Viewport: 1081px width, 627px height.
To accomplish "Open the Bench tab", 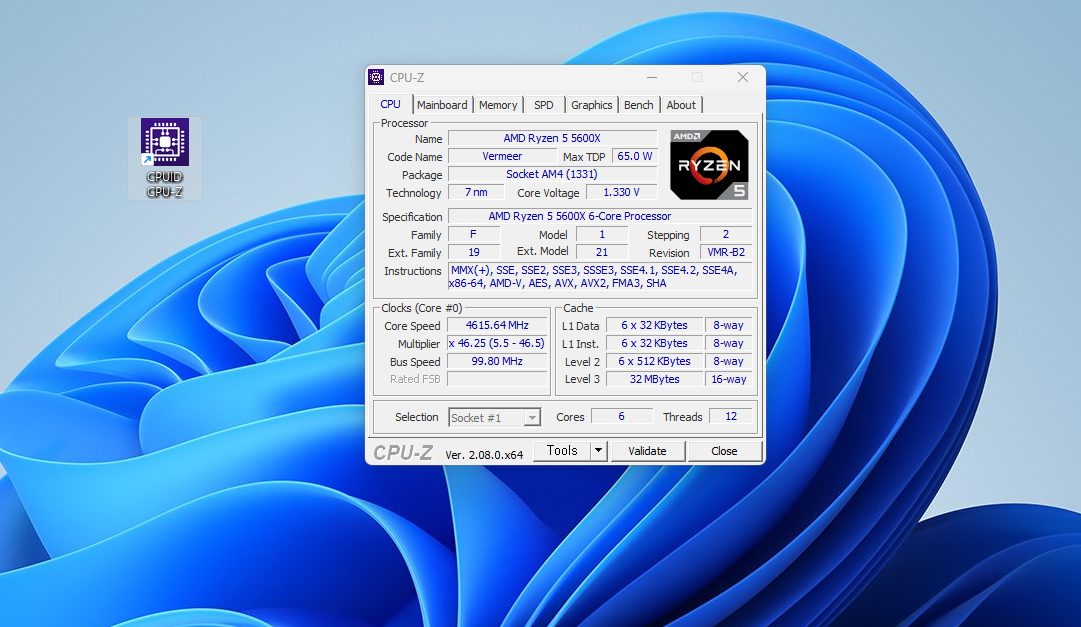I will pyautogui.click(x=638, y=105).
